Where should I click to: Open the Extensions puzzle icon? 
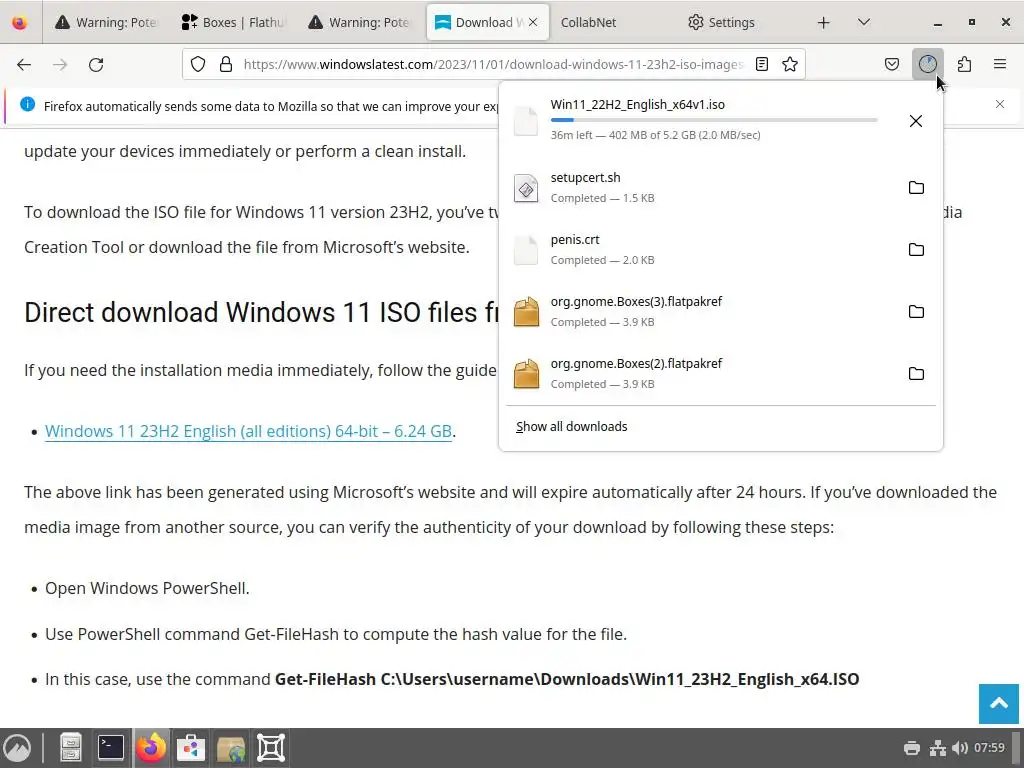[x=964, y=64]
